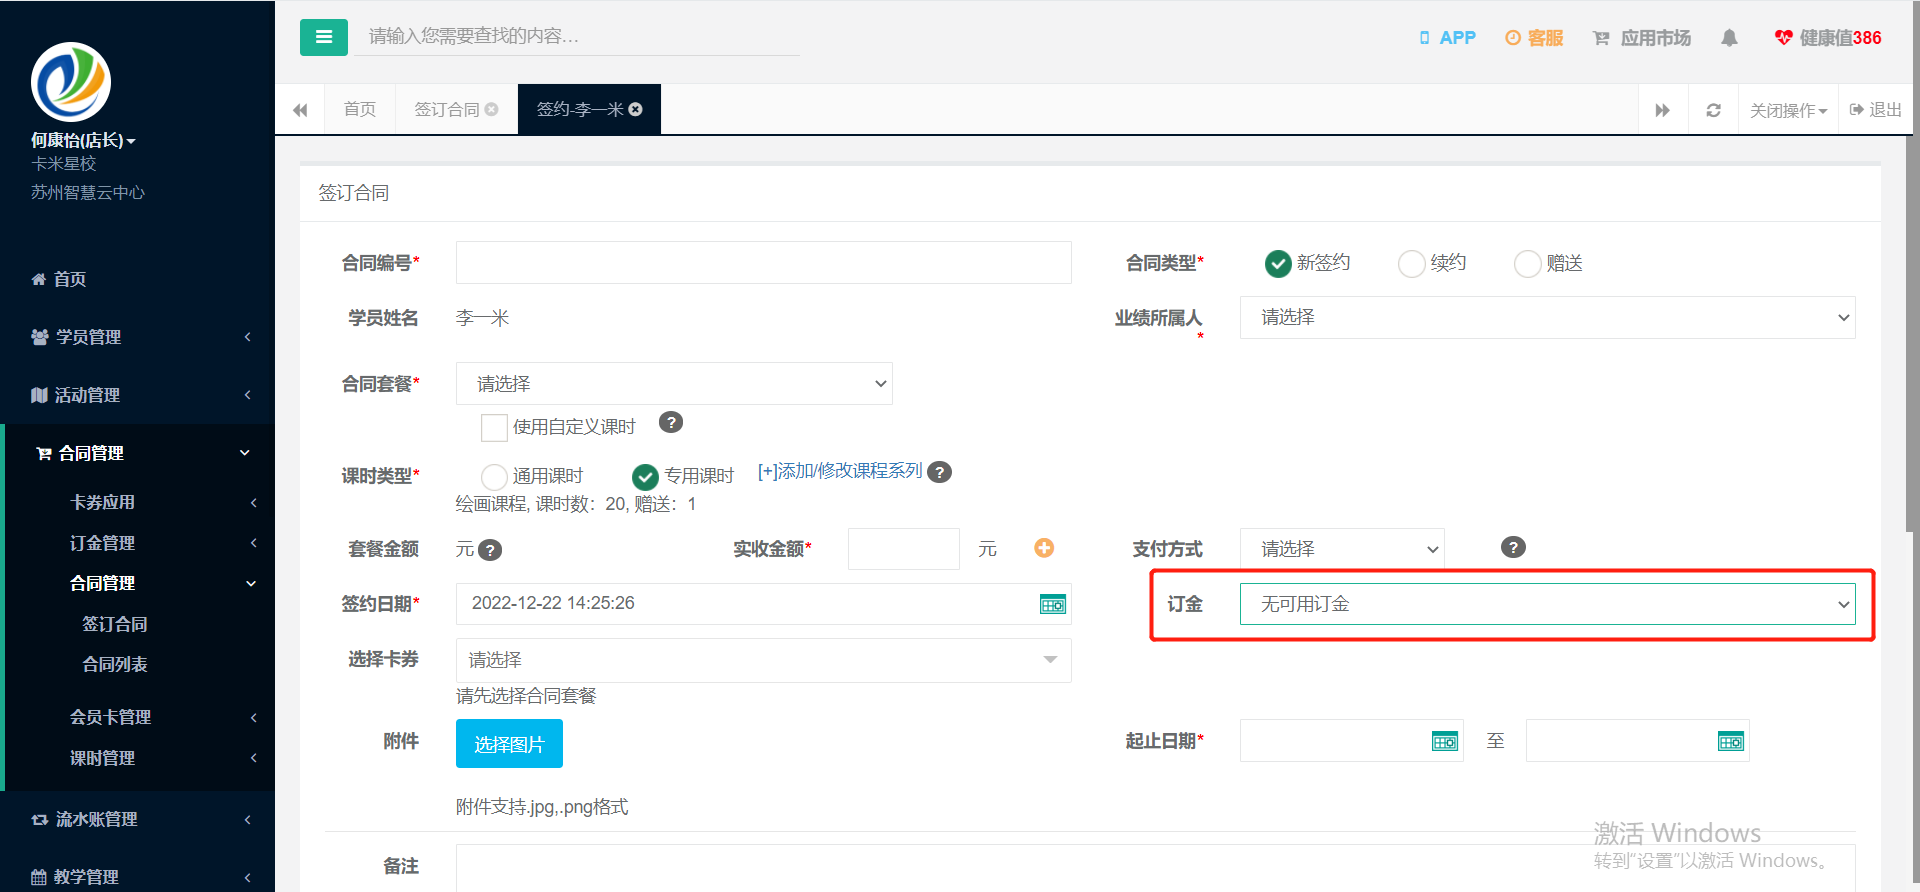Focus the 实收金额 input field
The height and width of the screenshot is (892, 1920).
tap(904, 549)
